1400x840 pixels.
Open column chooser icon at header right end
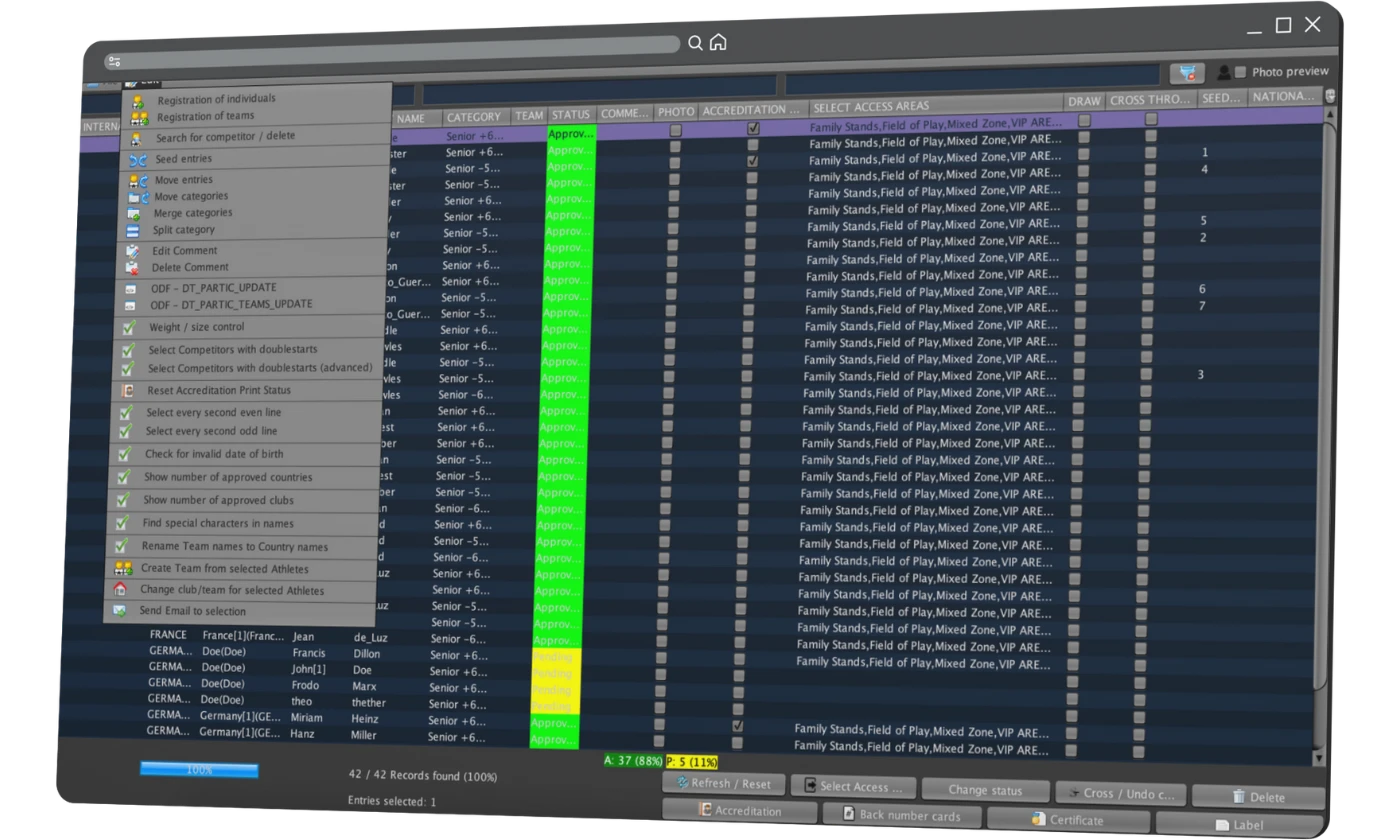[1329, 96]
